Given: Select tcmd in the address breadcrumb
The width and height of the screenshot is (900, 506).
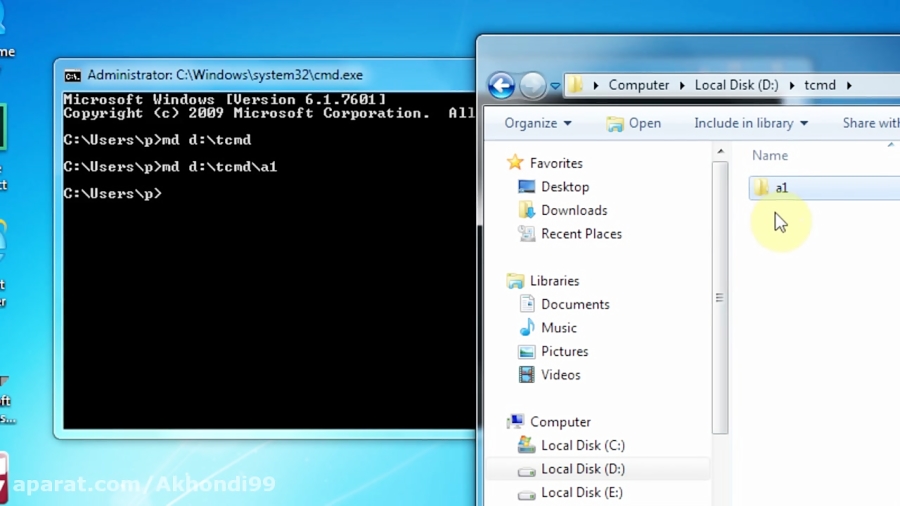Looking at the screenshot, I should coord(820,85).
